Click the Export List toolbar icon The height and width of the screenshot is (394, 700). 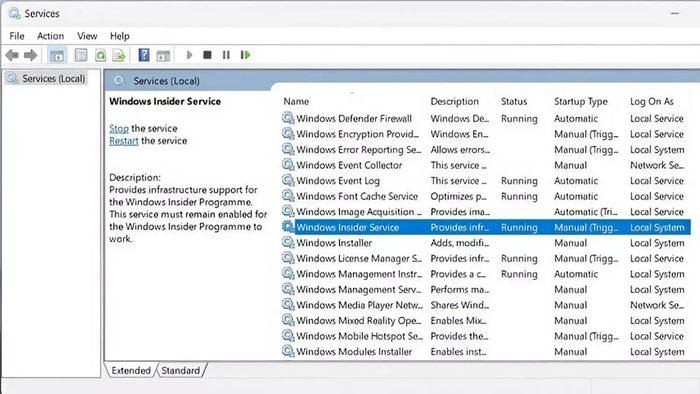[119, 55]
